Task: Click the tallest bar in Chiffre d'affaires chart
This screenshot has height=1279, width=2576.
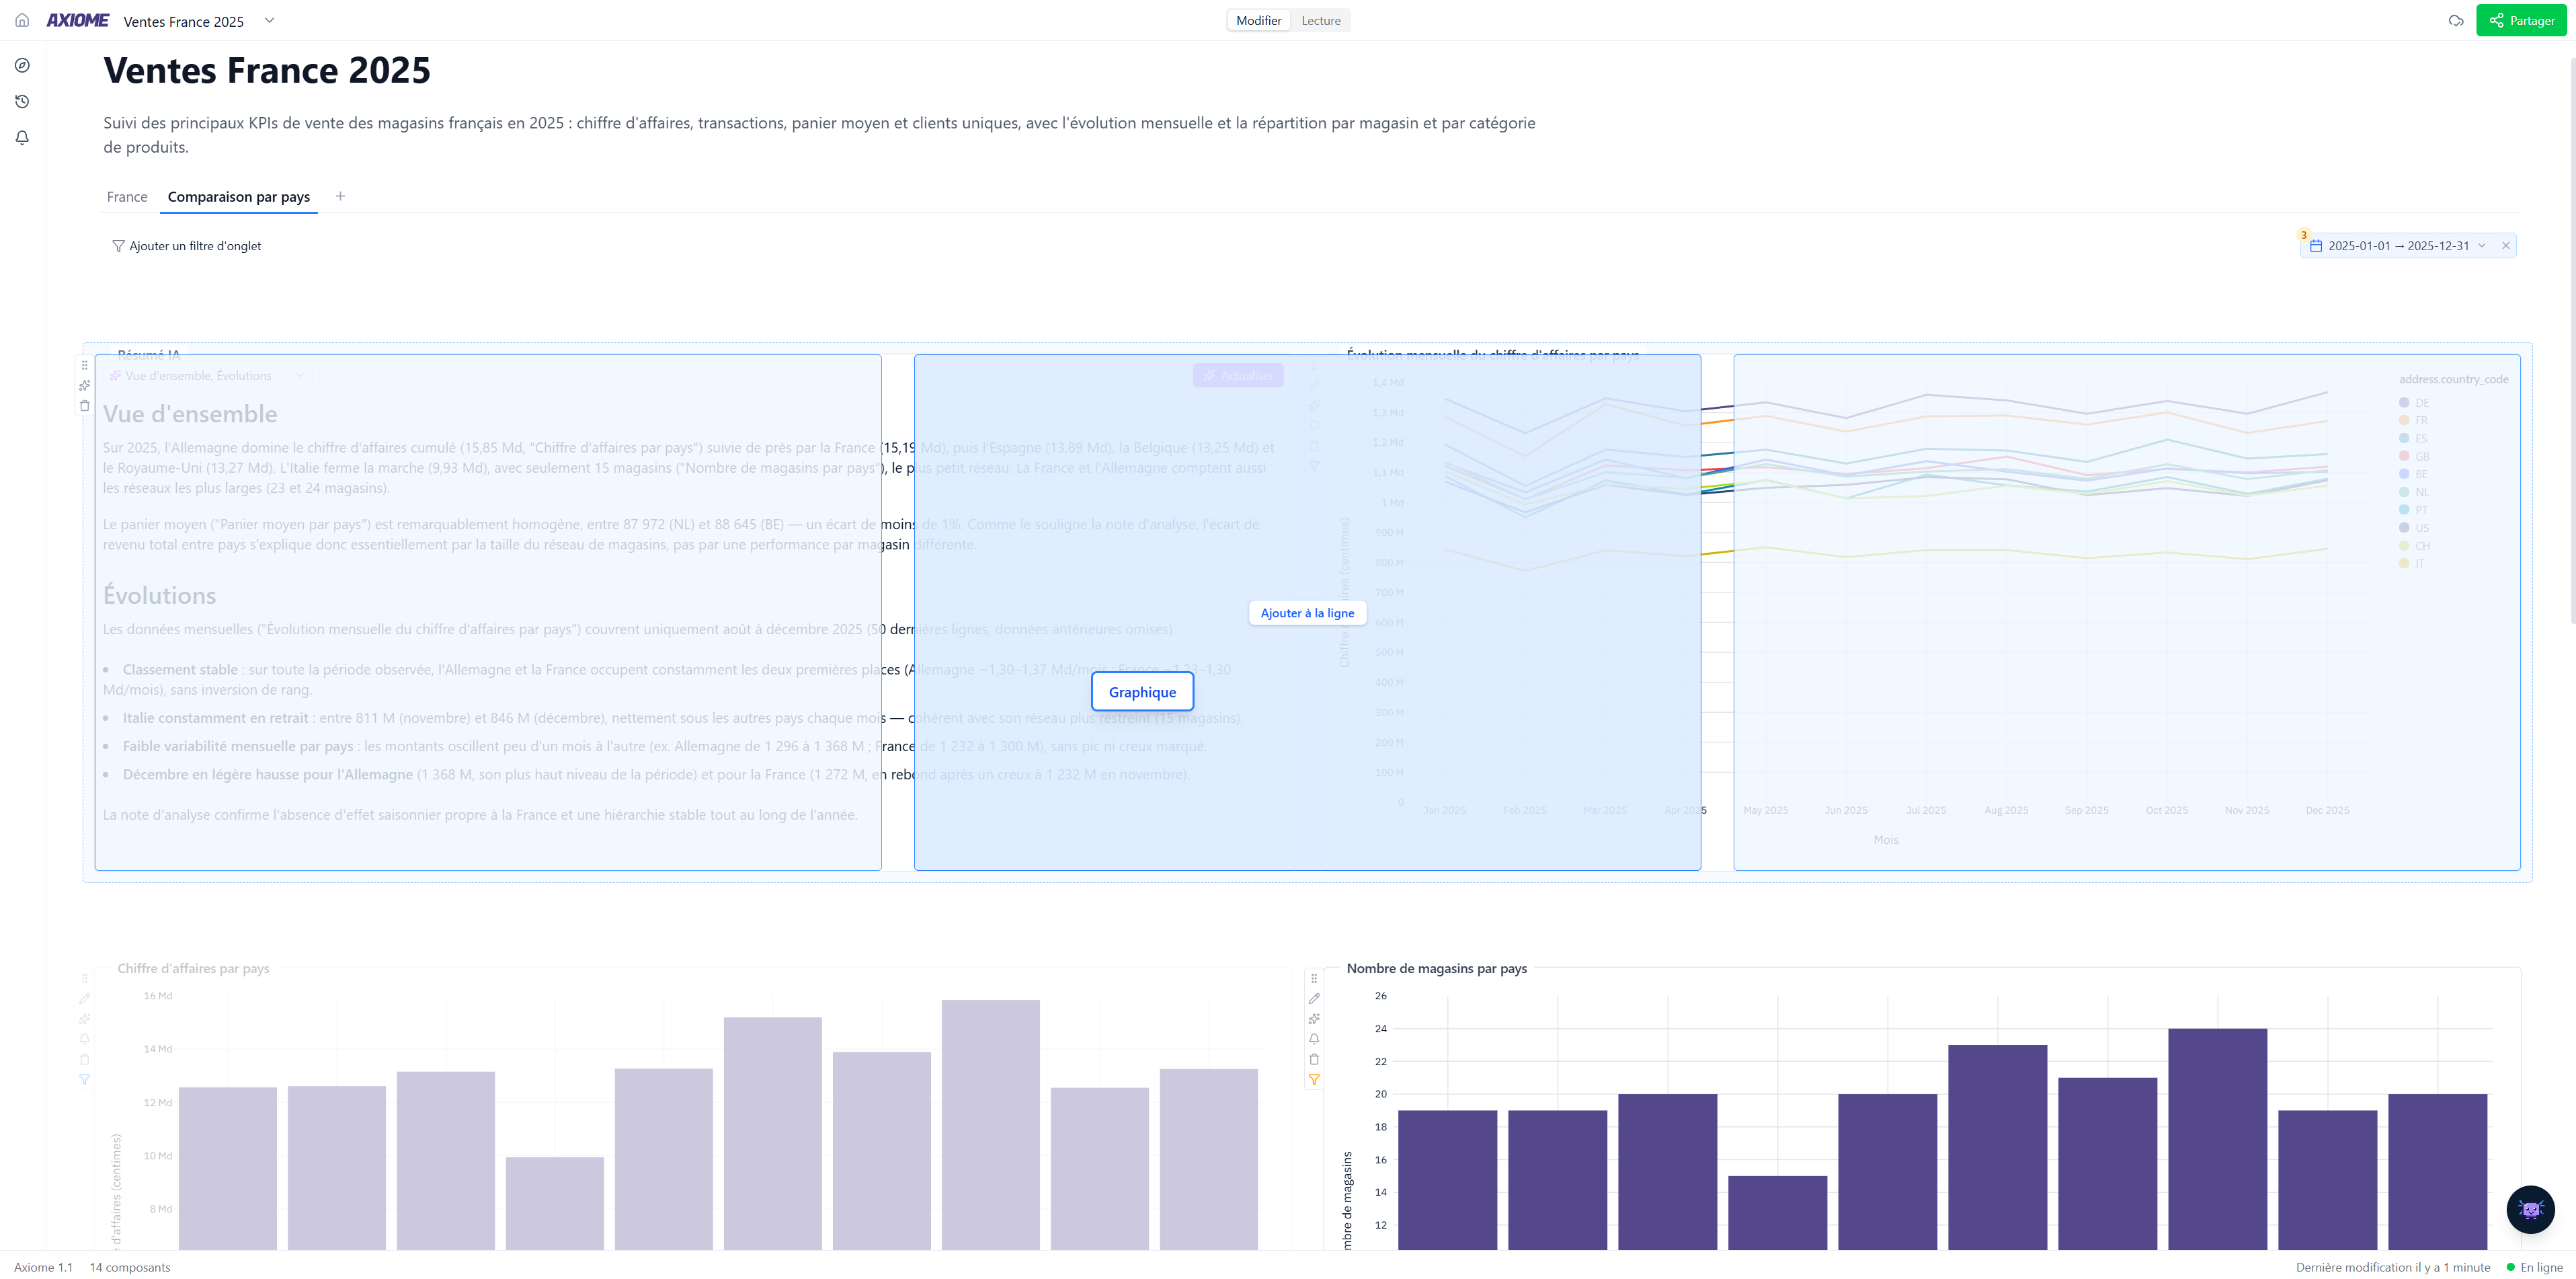Action: 990,1125
